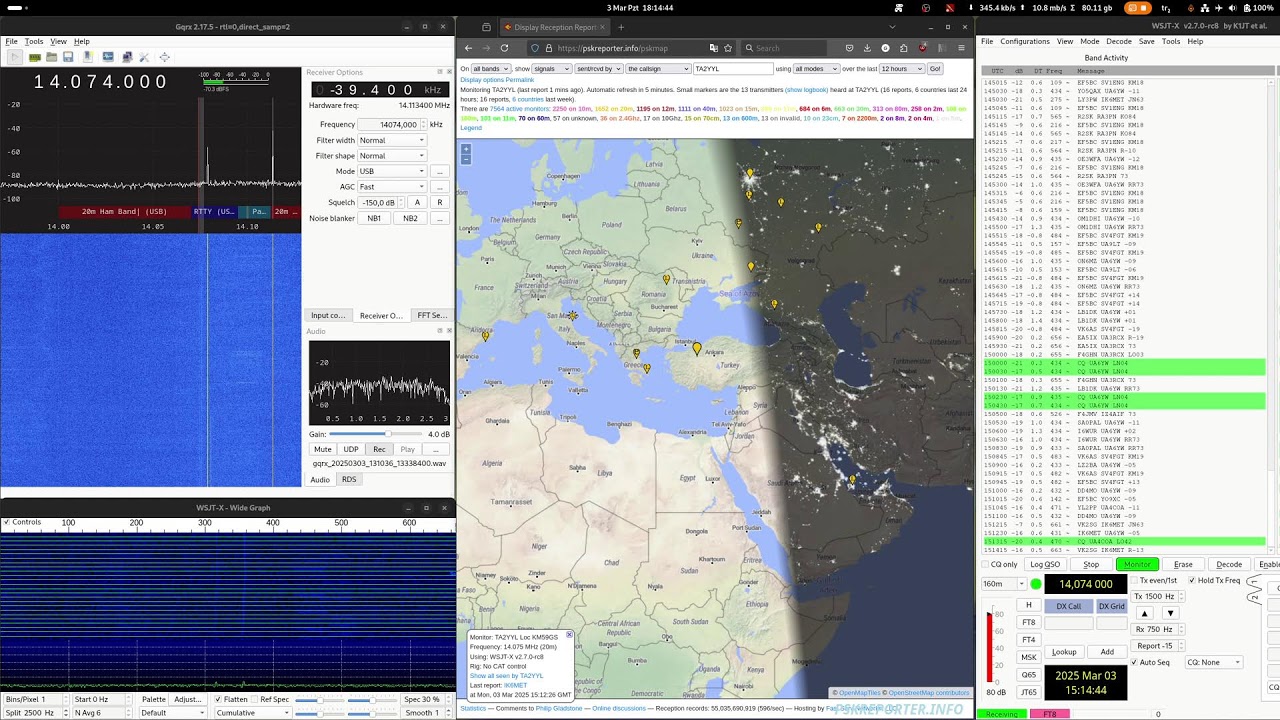Viewport: 1280px width, 720px height.
Task: Click system tray keyboard layout tr indicator
Action: 1166,8
